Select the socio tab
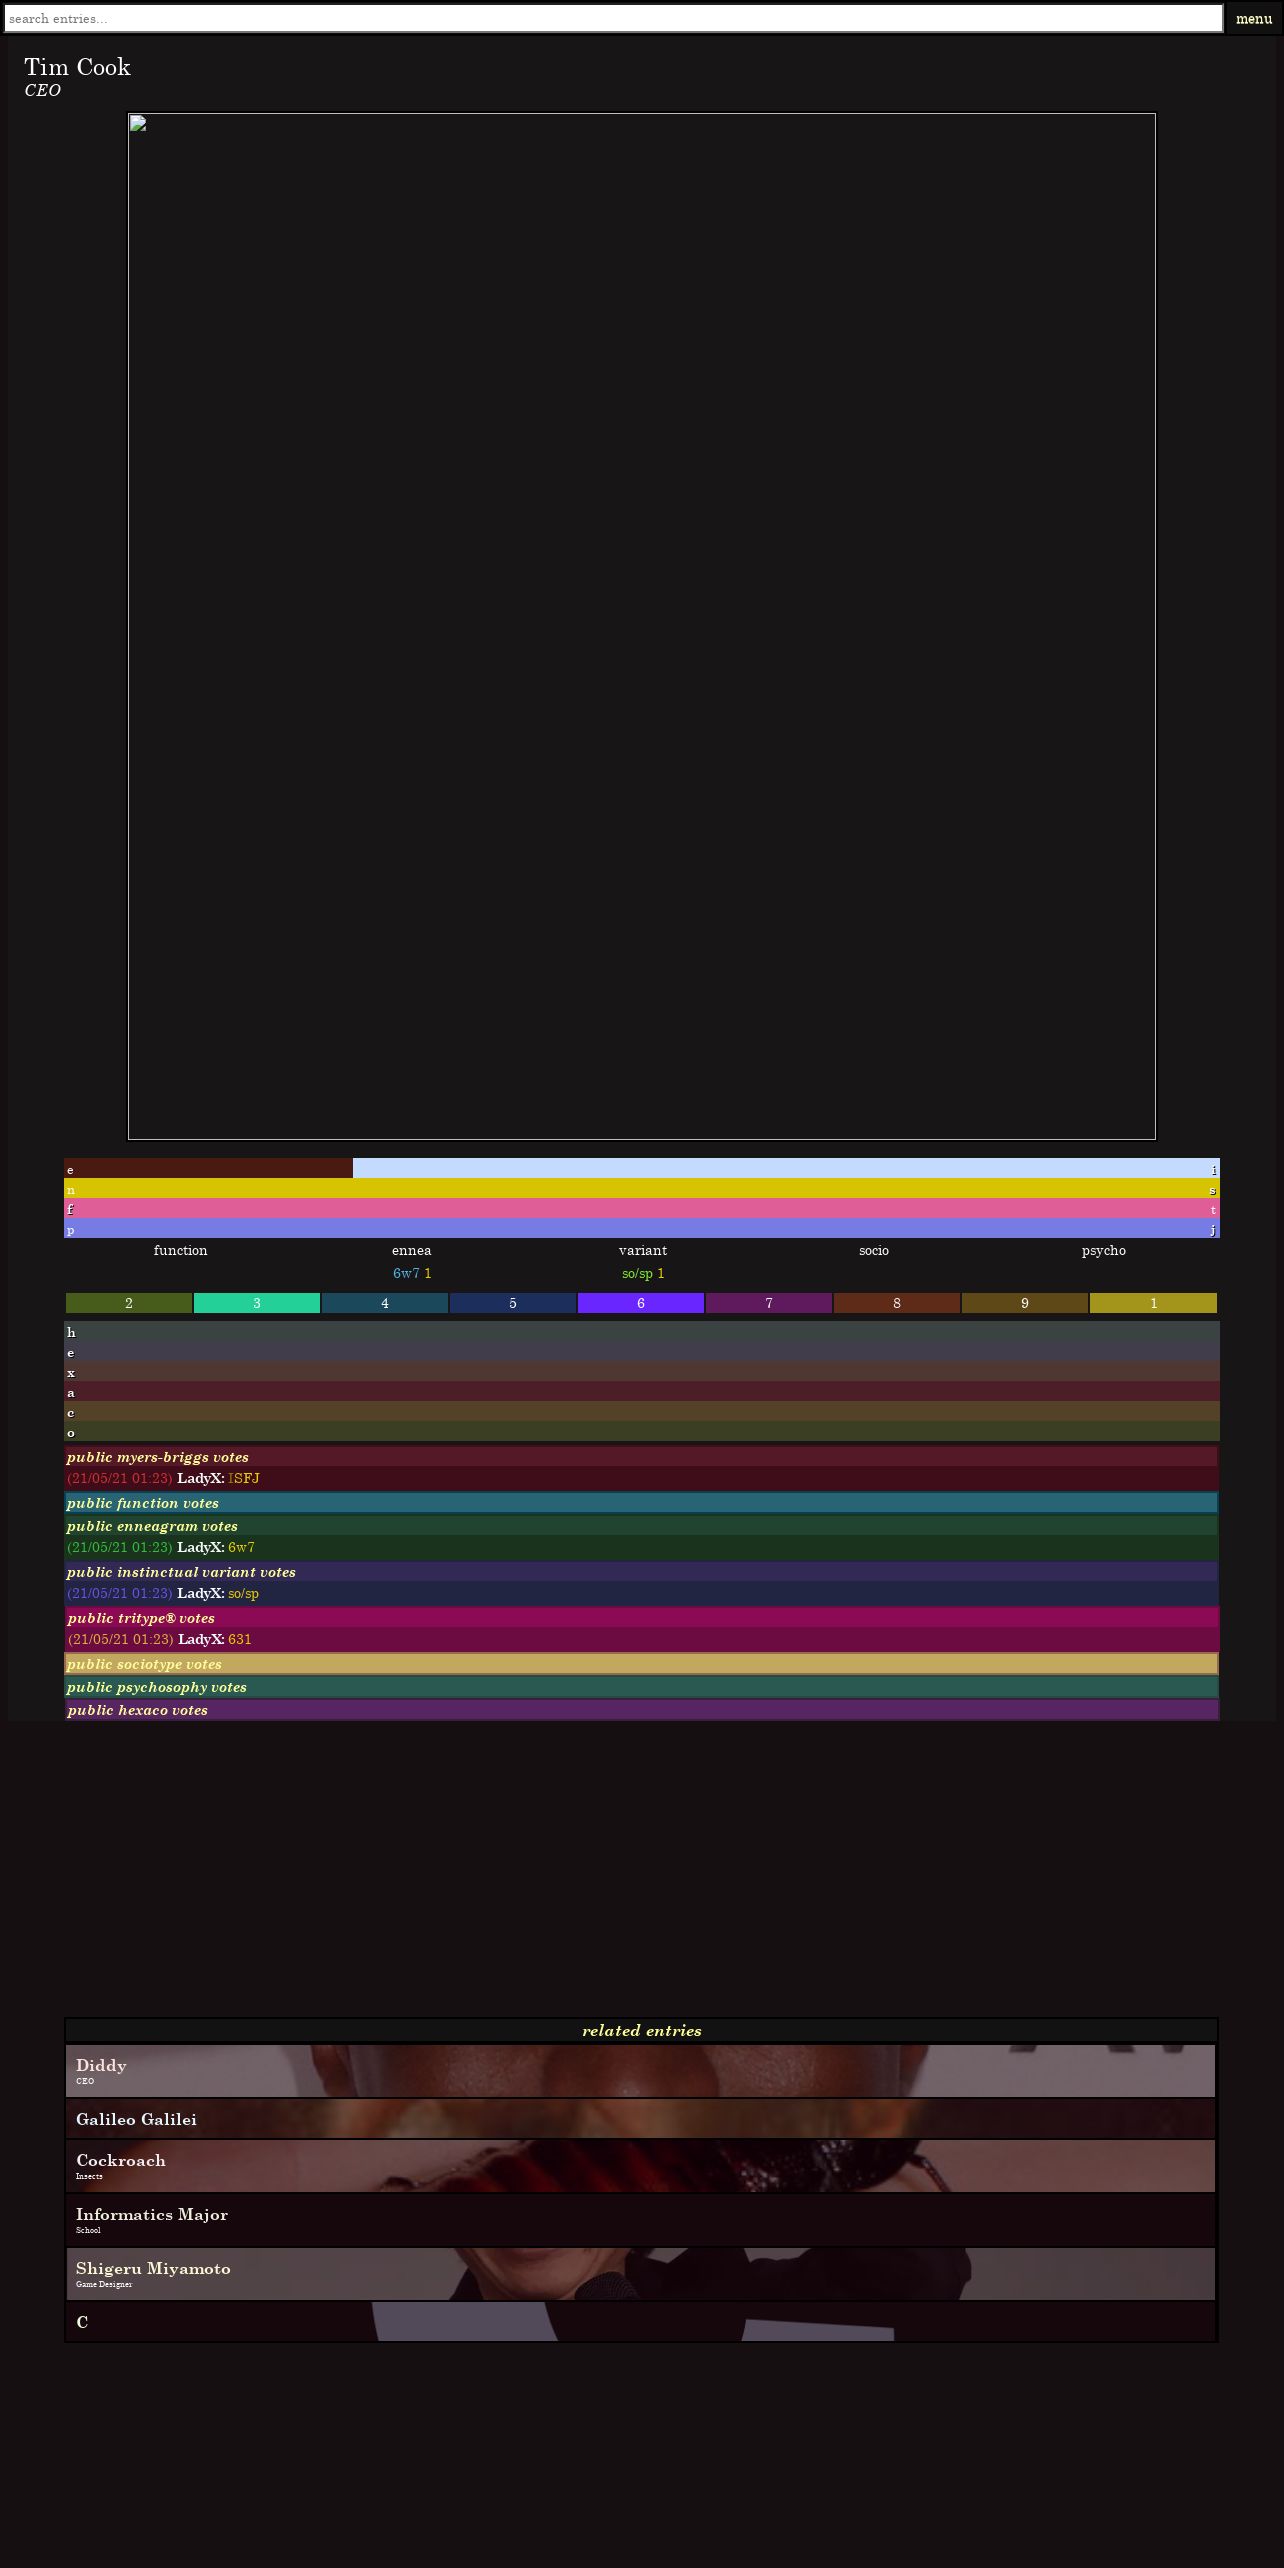The height and width of the screenshot is (2568, 1284). (874, 1250)
